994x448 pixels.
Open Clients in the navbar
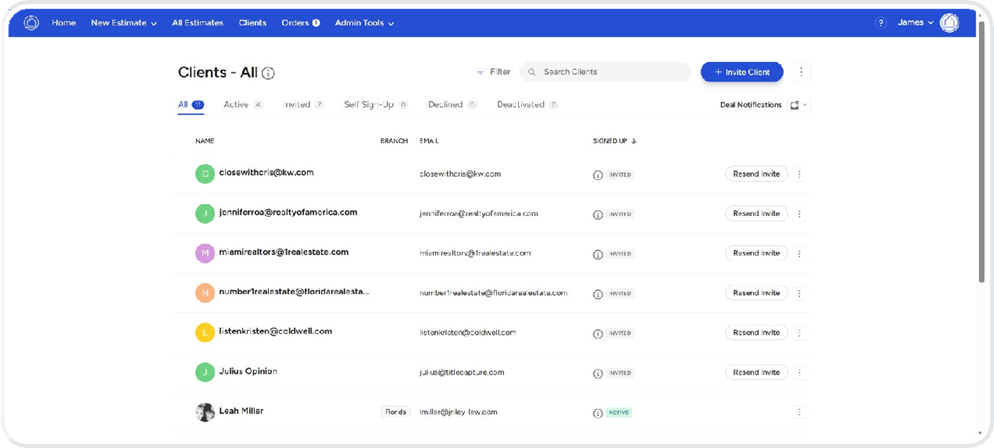pyautogui.click(x=252, y=23)
